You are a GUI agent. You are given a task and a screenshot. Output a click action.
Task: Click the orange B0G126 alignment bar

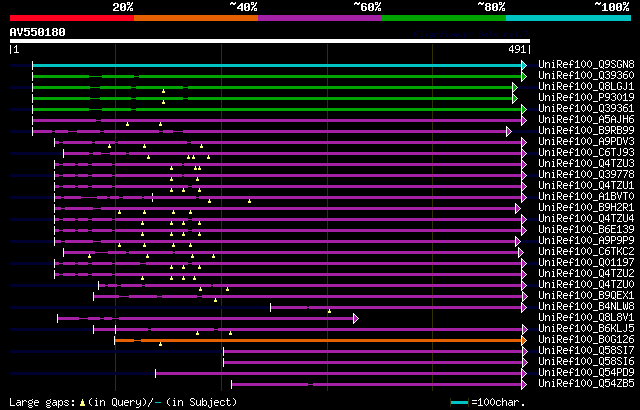318,340
